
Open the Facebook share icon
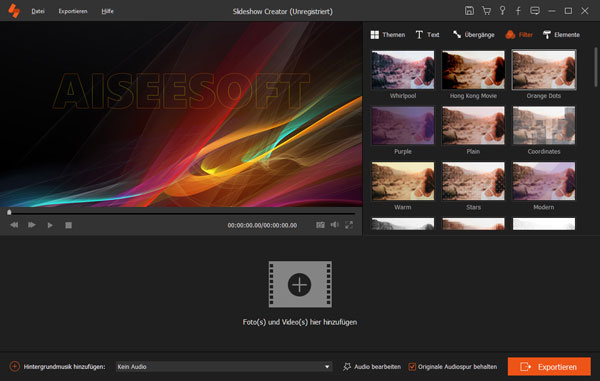pyautogui.click(x=518, y=11)
